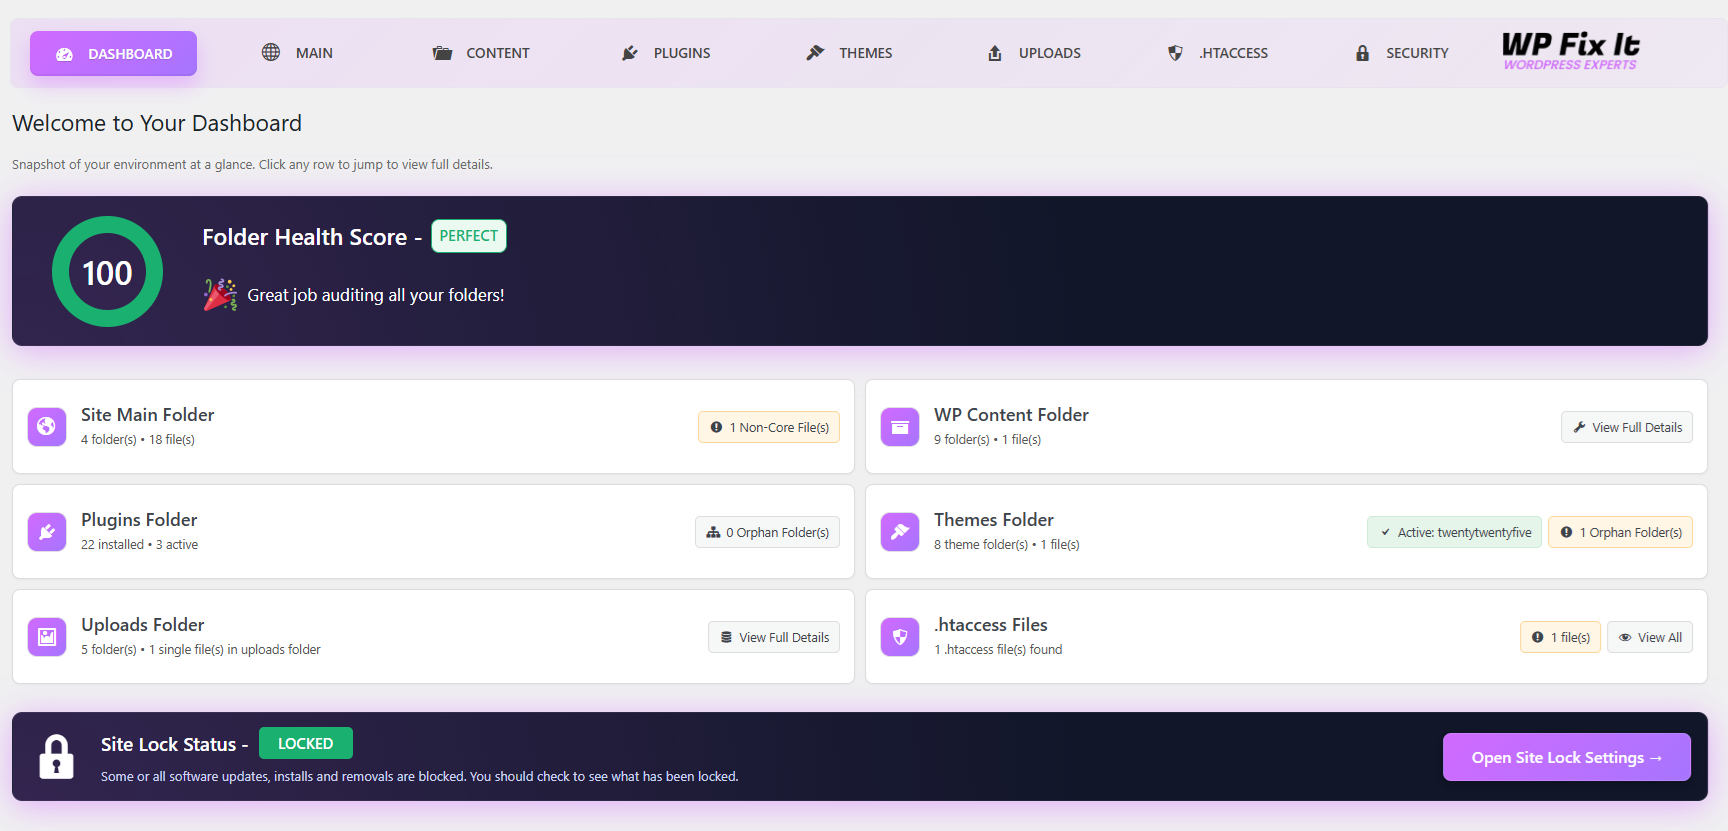Click 'Welcome to Your Dashboard' heading
The height and width of the screenshot is (831, 1728).
point(157,123)
